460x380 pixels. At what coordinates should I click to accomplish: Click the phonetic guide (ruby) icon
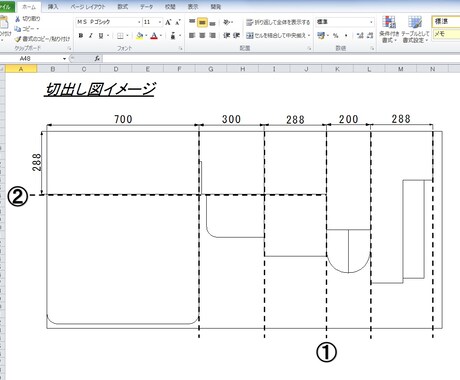[x=173, y=36]
